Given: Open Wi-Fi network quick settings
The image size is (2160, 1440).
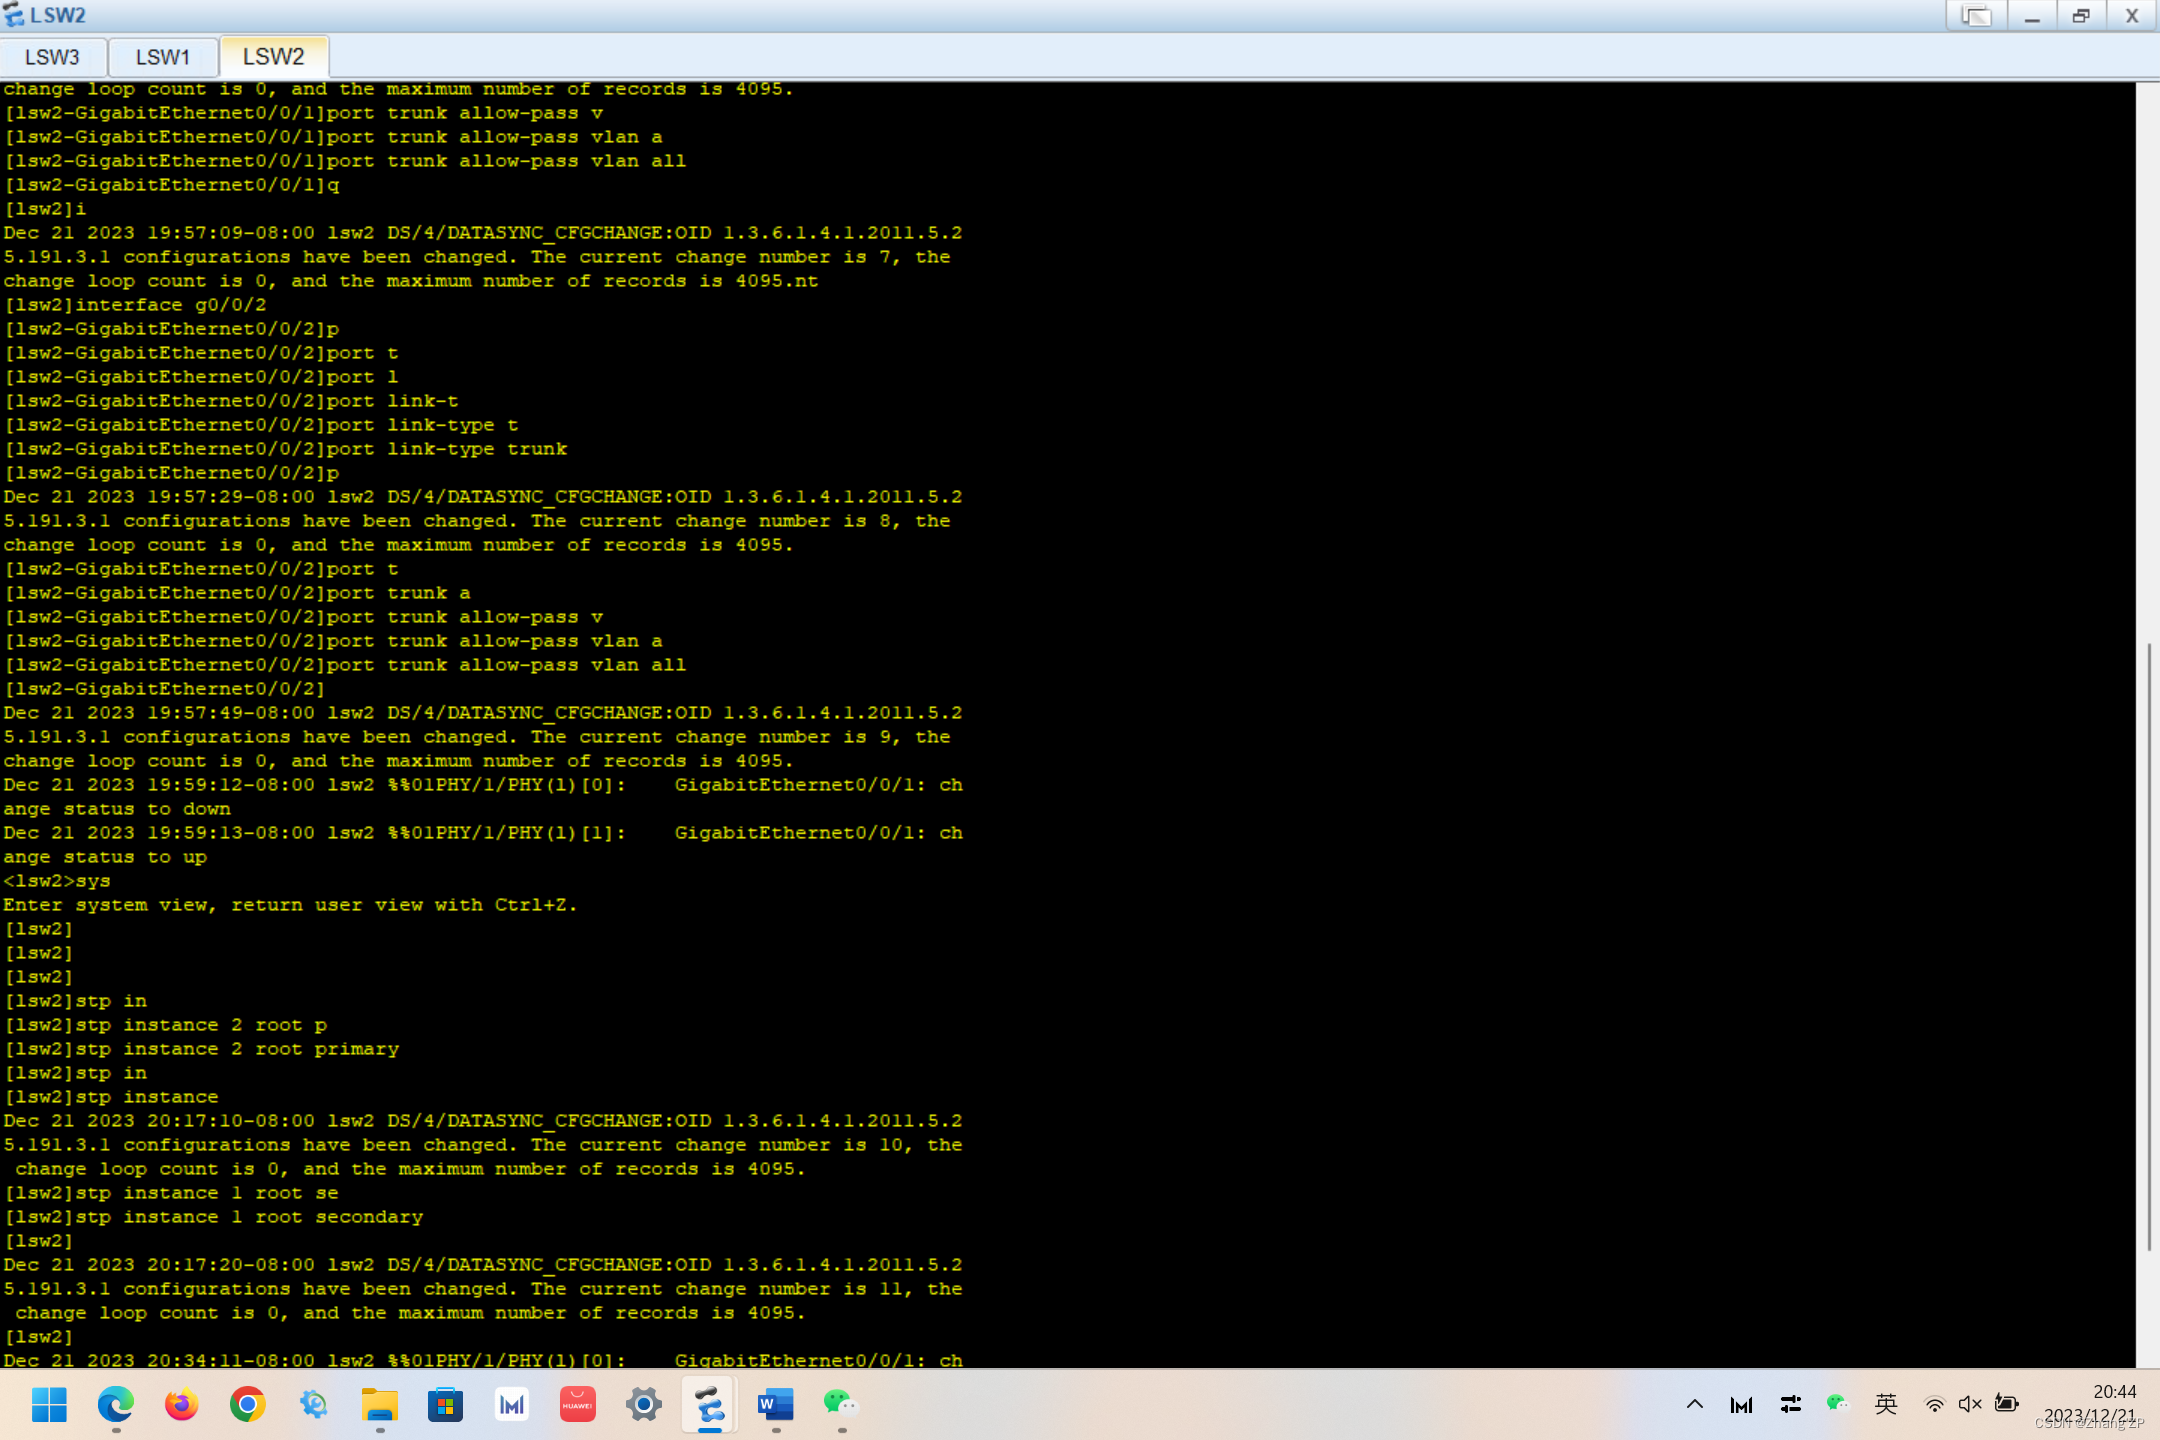Looking at the screenshot, I should pyautogui.click(x=1934, y=1404).
